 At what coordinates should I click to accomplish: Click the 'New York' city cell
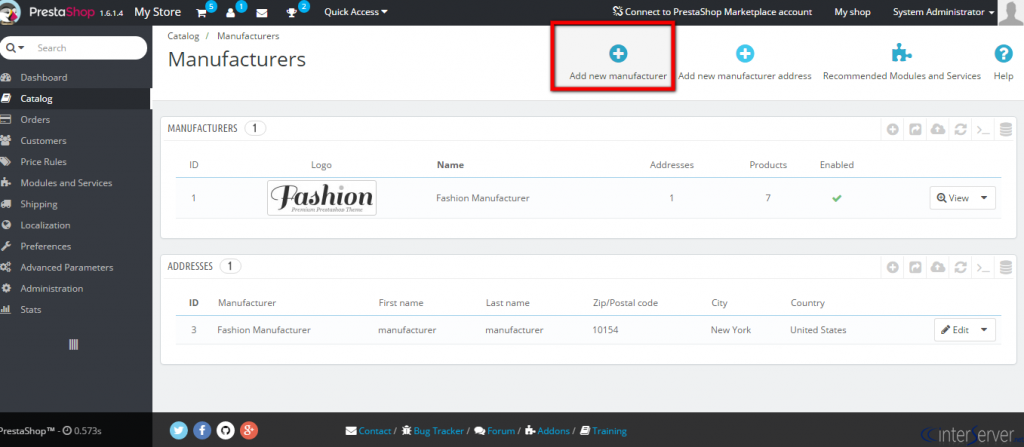[x=731, y=330]
